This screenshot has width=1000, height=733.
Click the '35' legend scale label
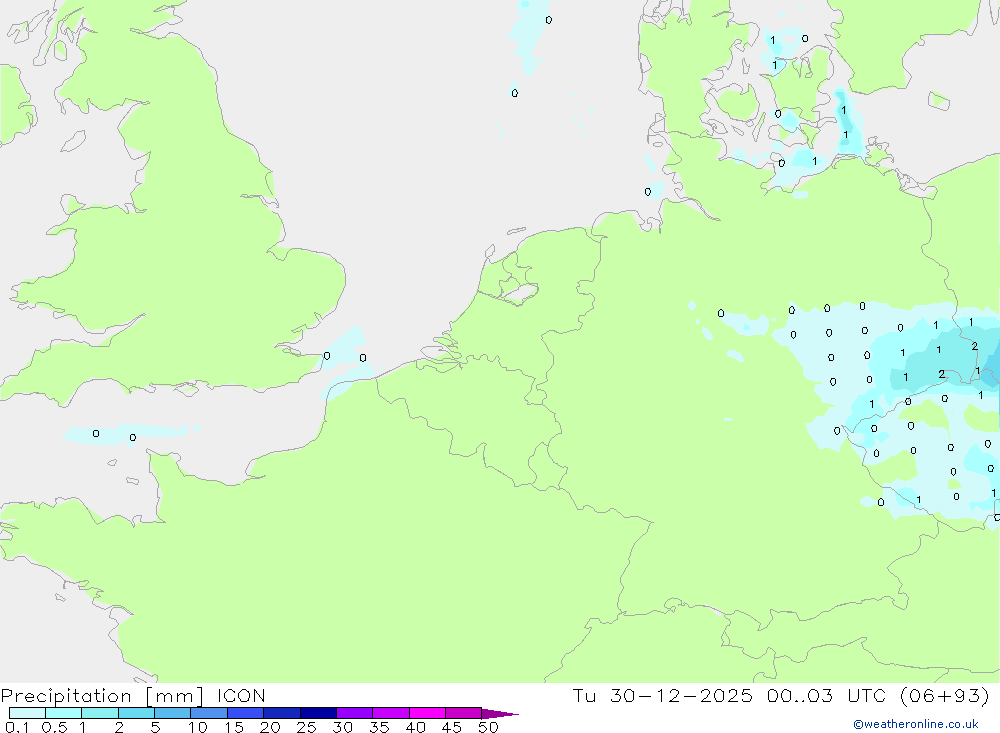(379, 727)
